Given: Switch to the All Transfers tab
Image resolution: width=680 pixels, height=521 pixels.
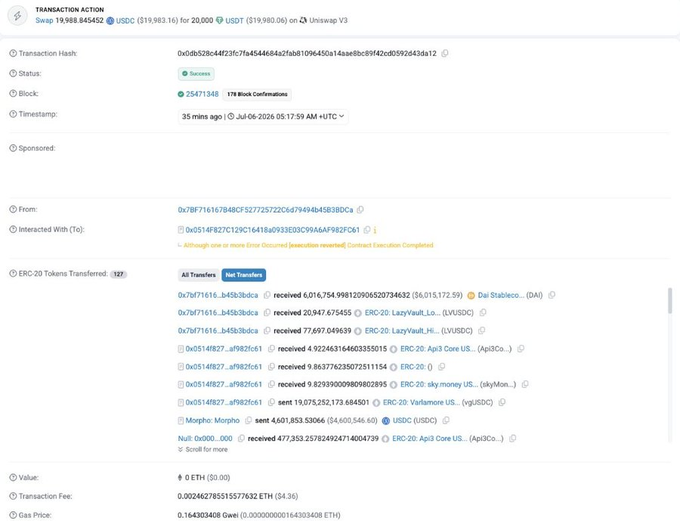Looking at the screenshot, I should pyautogui.click(x=198, y=275).
